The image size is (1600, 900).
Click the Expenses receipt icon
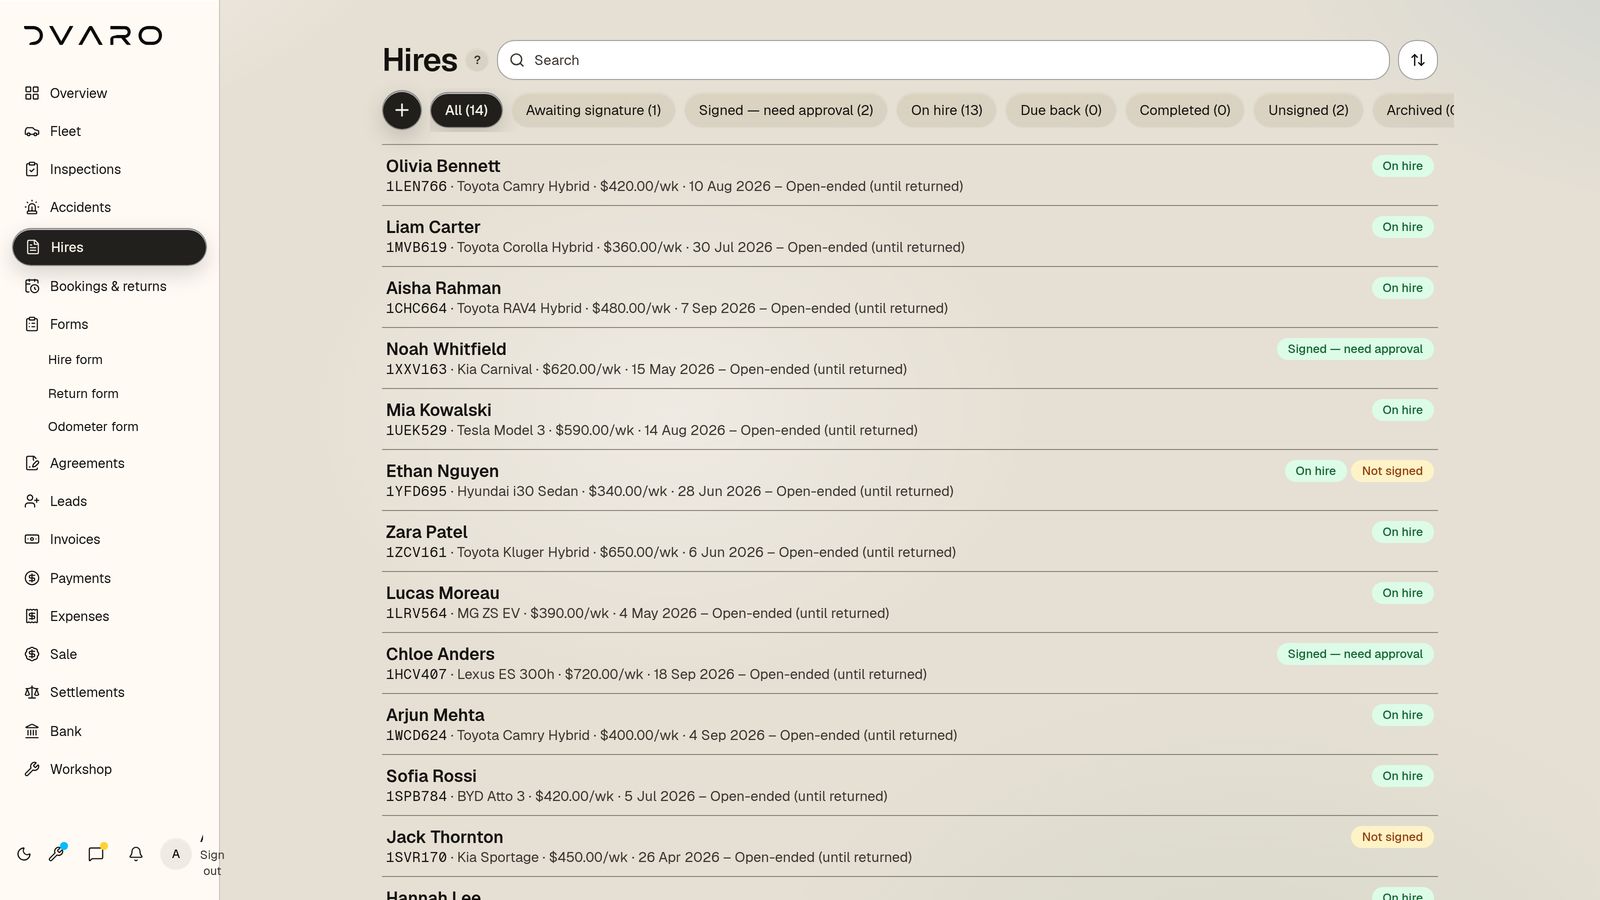coord(32,616)
